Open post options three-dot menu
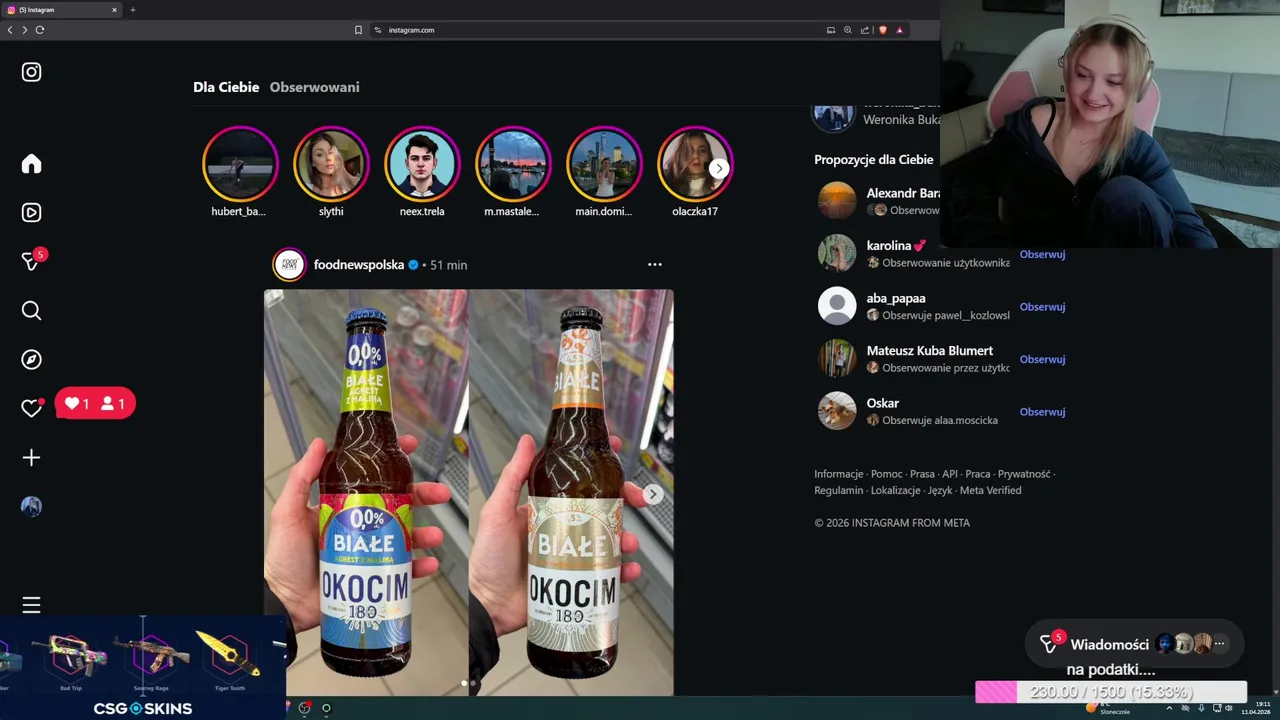The width and height of the screenshot is (1280, 720). pos(655,265)
